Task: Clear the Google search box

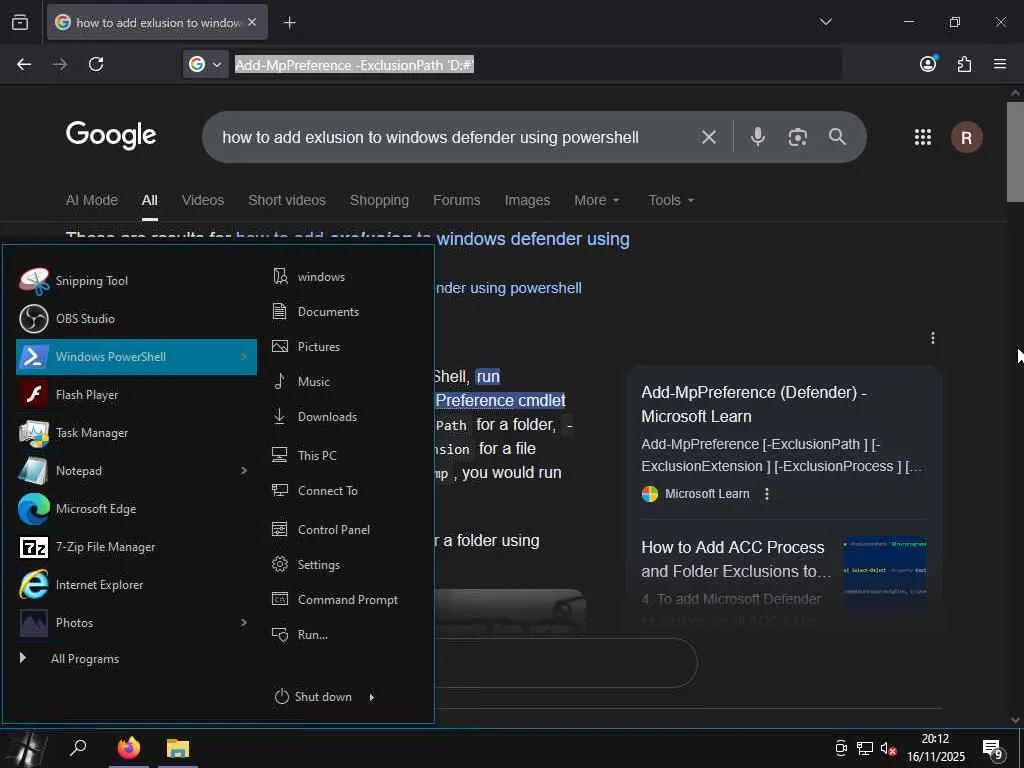Action: (x=709, y=137)
